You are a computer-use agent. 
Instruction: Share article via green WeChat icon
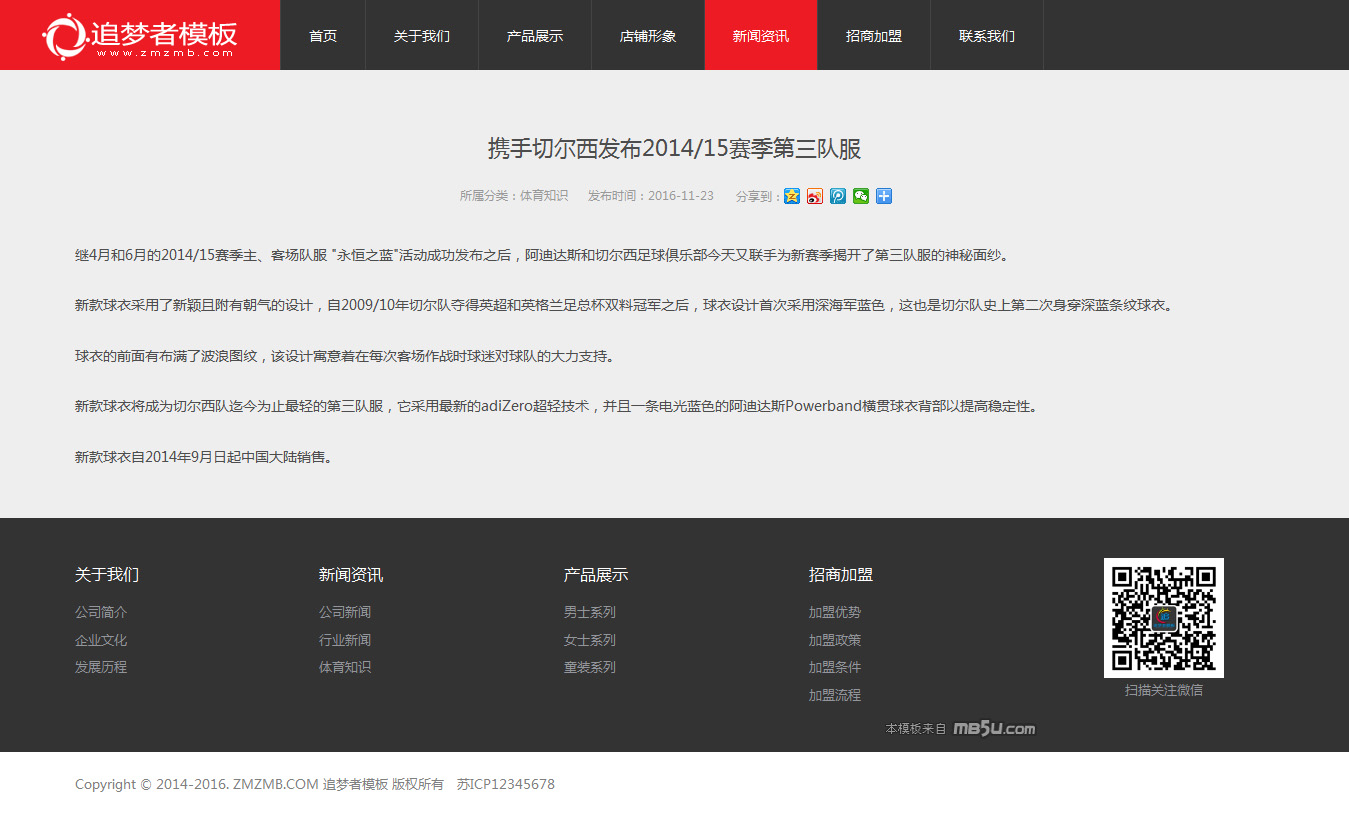(x=861, y=196)
